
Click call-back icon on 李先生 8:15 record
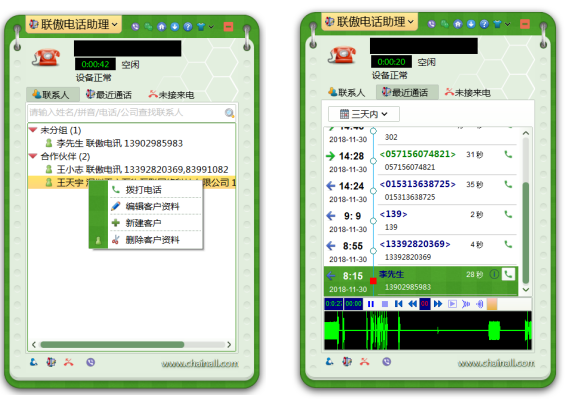(x=508, y=274)
